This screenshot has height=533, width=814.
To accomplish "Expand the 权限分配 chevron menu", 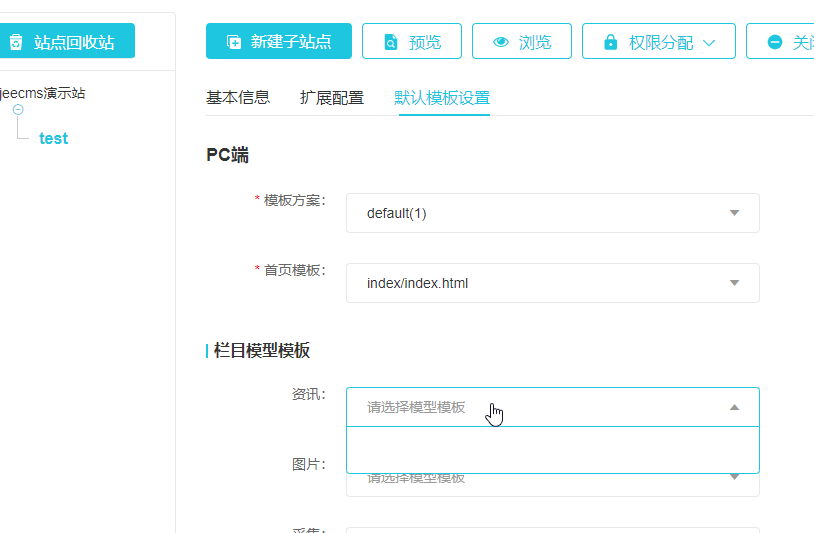I will [x=710, y=42].
